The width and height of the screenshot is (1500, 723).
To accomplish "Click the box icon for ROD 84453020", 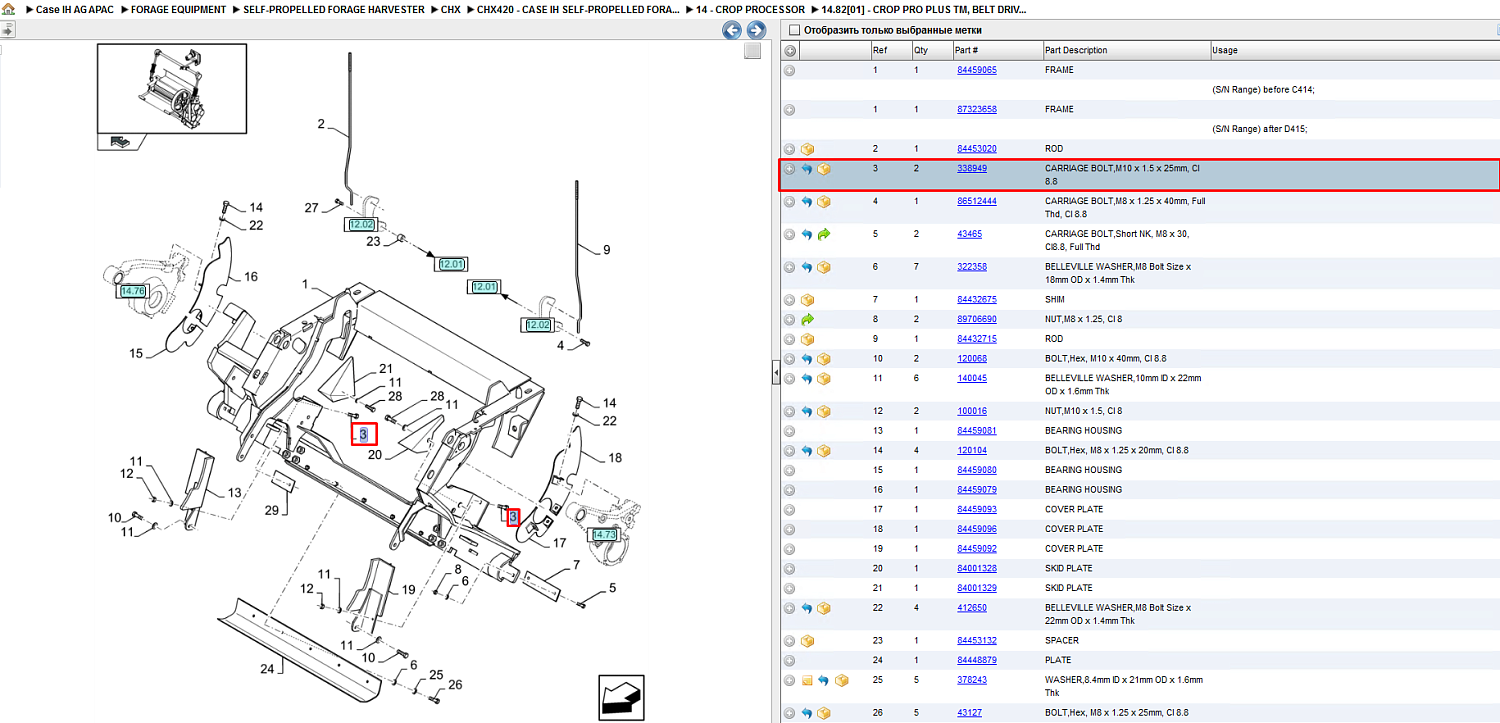I will coord(807,149).
